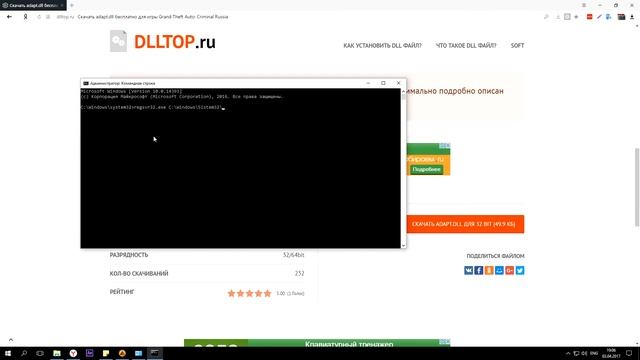Image resolution: width=640 pixels, height=360 pixels.
Task: Switch to Command Prompt taskbar icon
Action: 155,353
